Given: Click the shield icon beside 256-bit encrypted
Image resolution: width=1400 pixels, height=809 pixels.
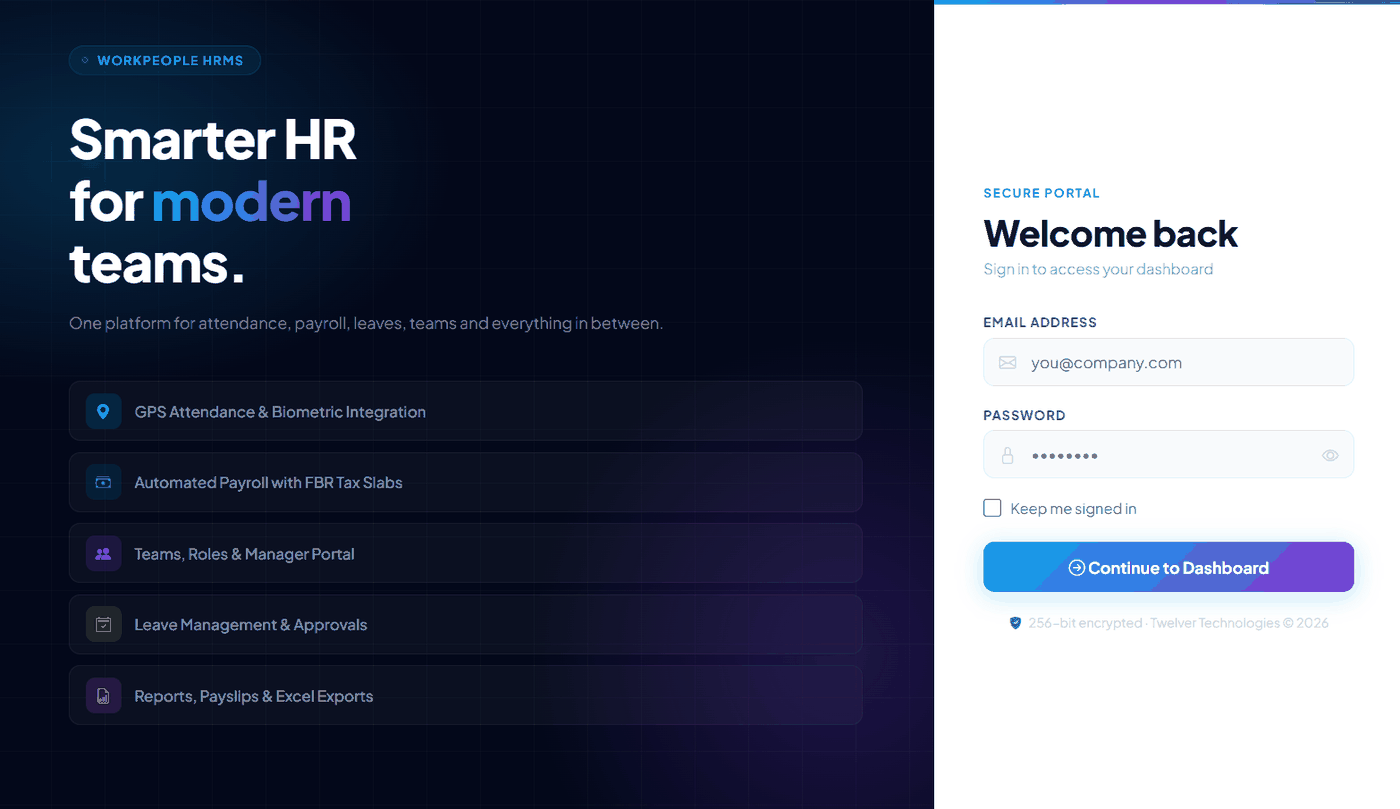Looking at the screenshot, I should (1015, 623).
